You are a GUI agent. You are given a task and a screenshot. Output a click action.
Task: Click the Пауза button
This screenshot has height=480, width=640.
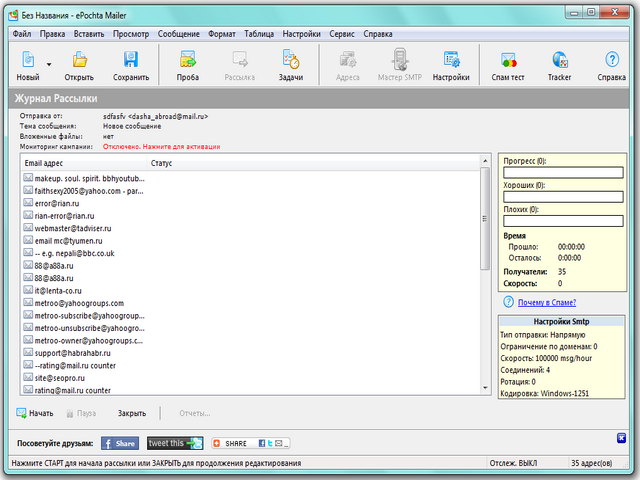pyautogui.click(x=81, y=413)
